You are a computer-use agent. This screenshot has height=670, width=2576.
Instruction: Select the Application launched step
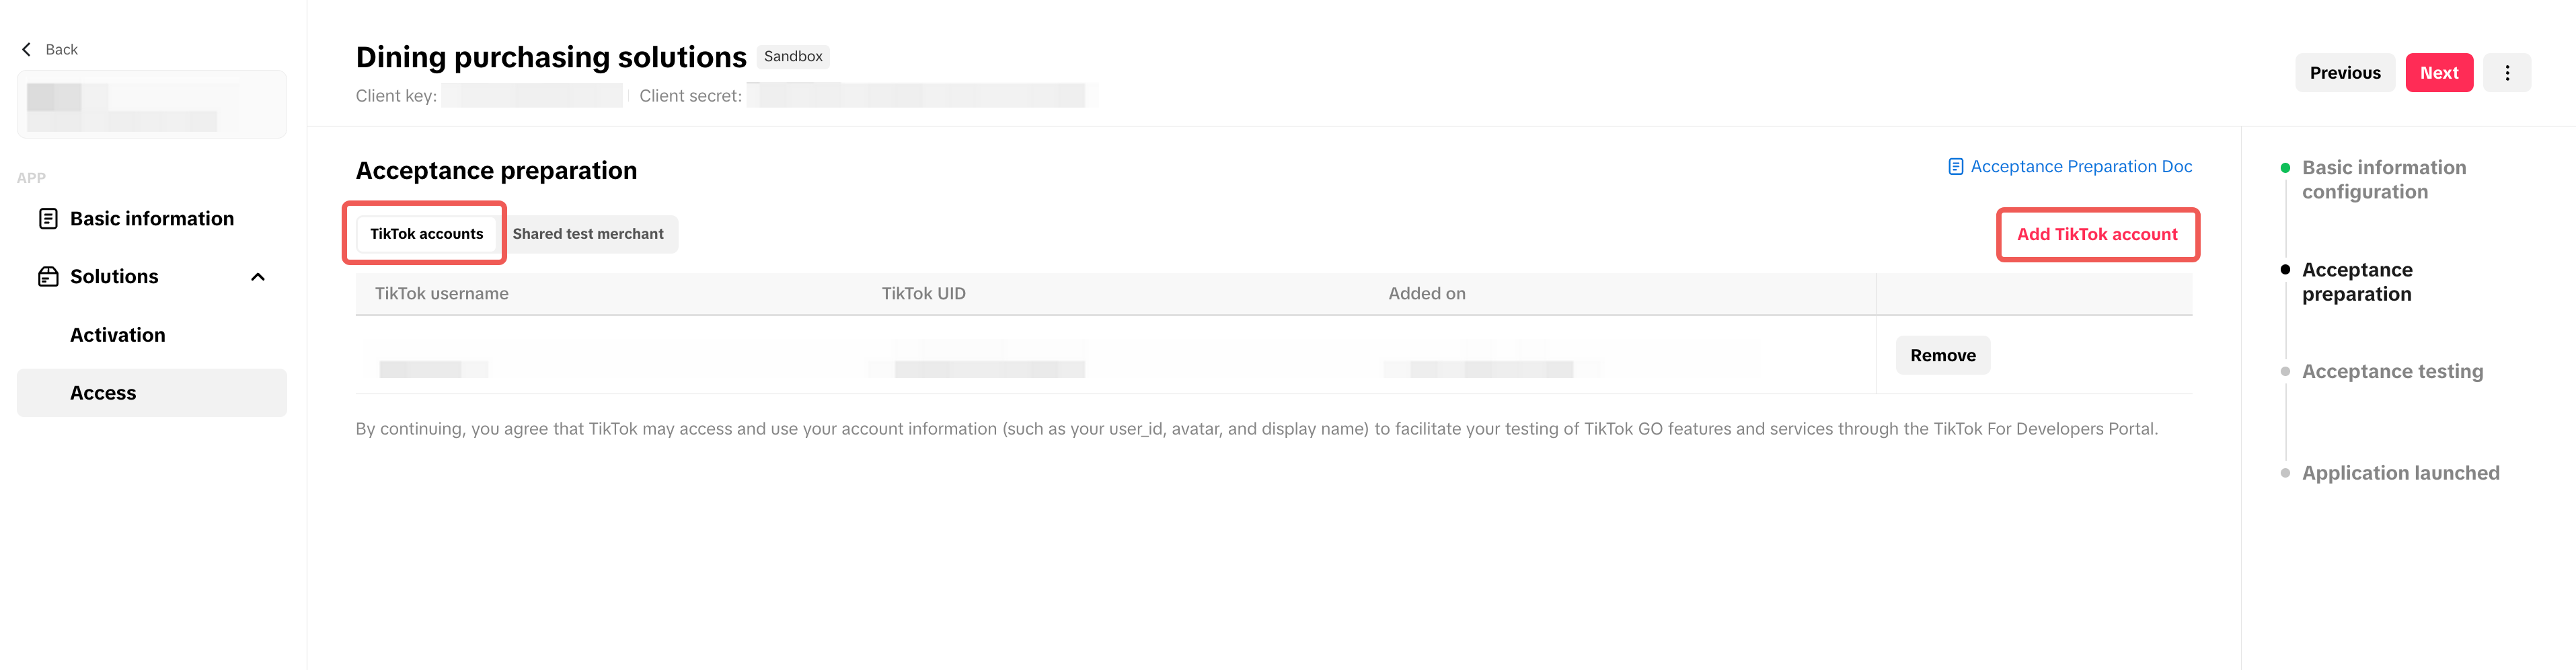click(x=2399, y=473)
